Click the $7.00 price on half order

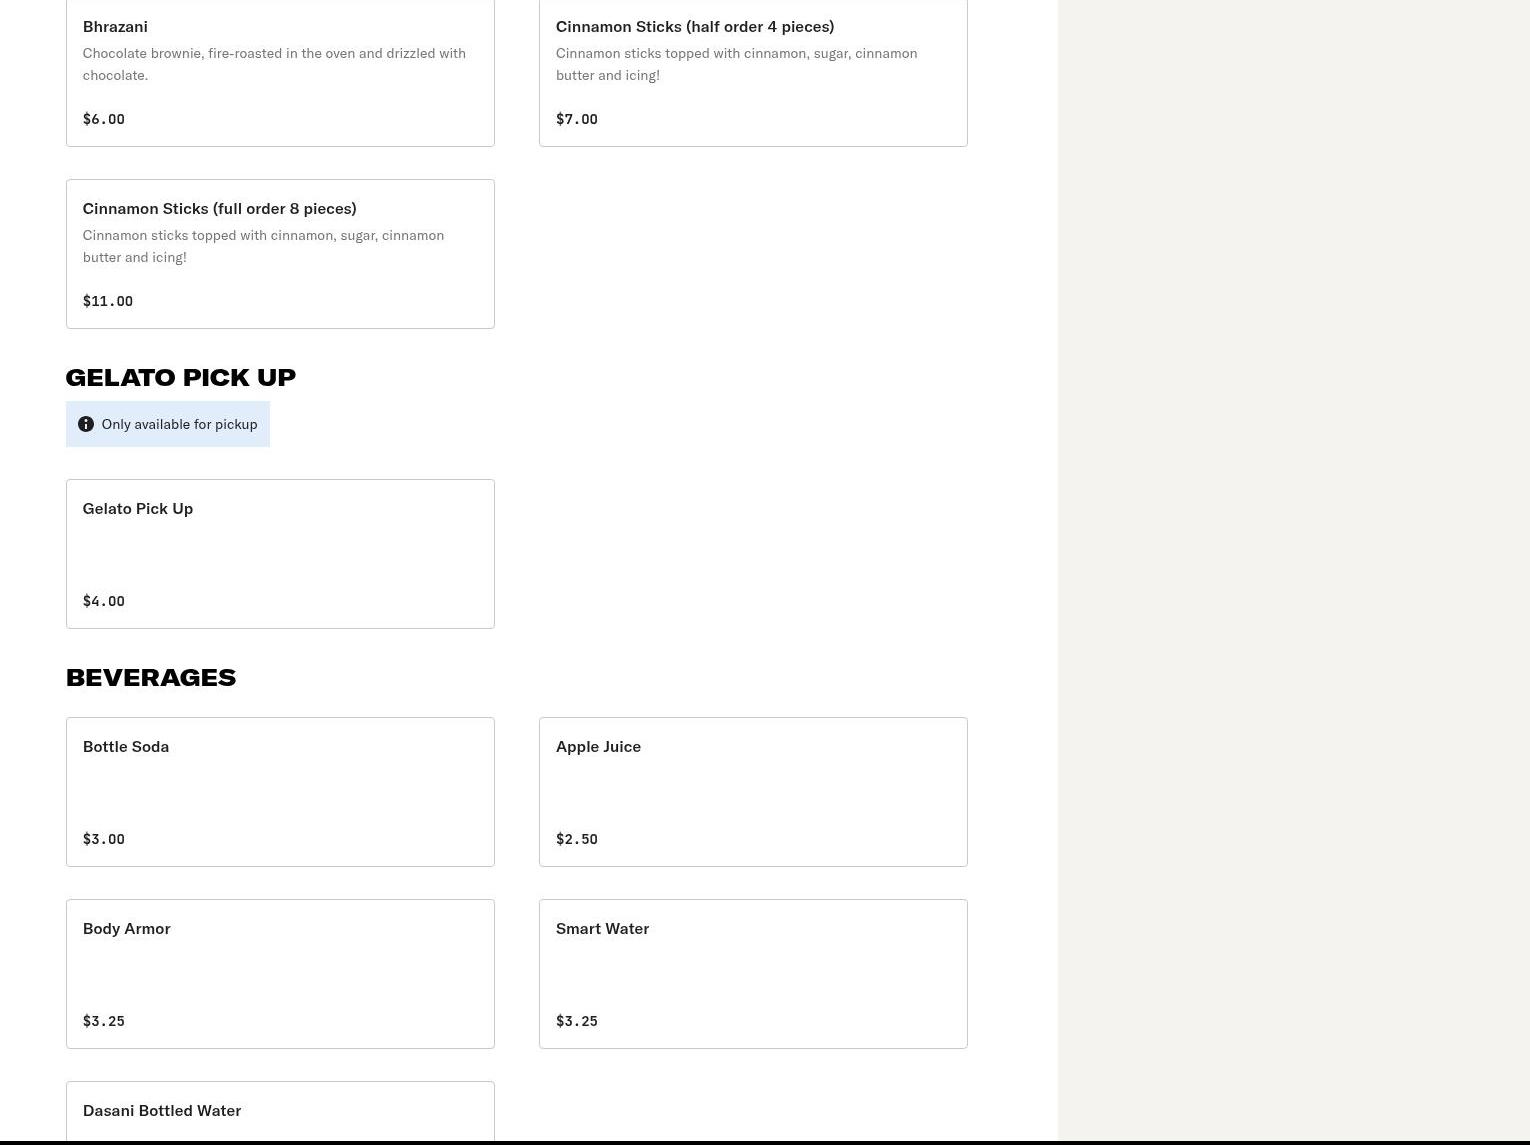[577, 119]
